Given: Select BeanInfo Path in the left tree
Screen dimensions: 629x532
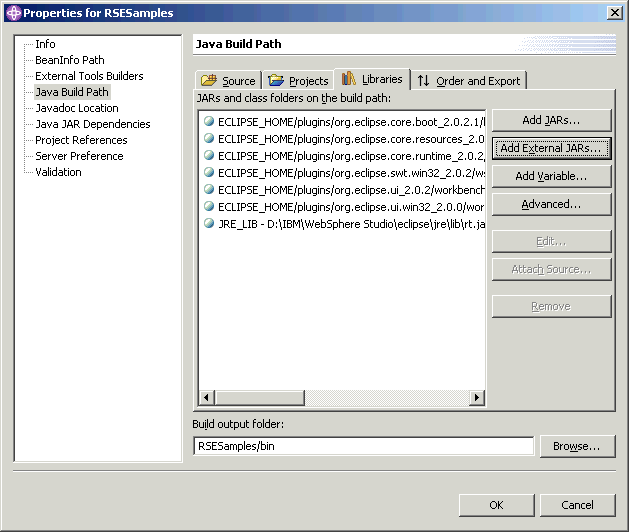Looking at the screenshot, I should click(69, 60).
